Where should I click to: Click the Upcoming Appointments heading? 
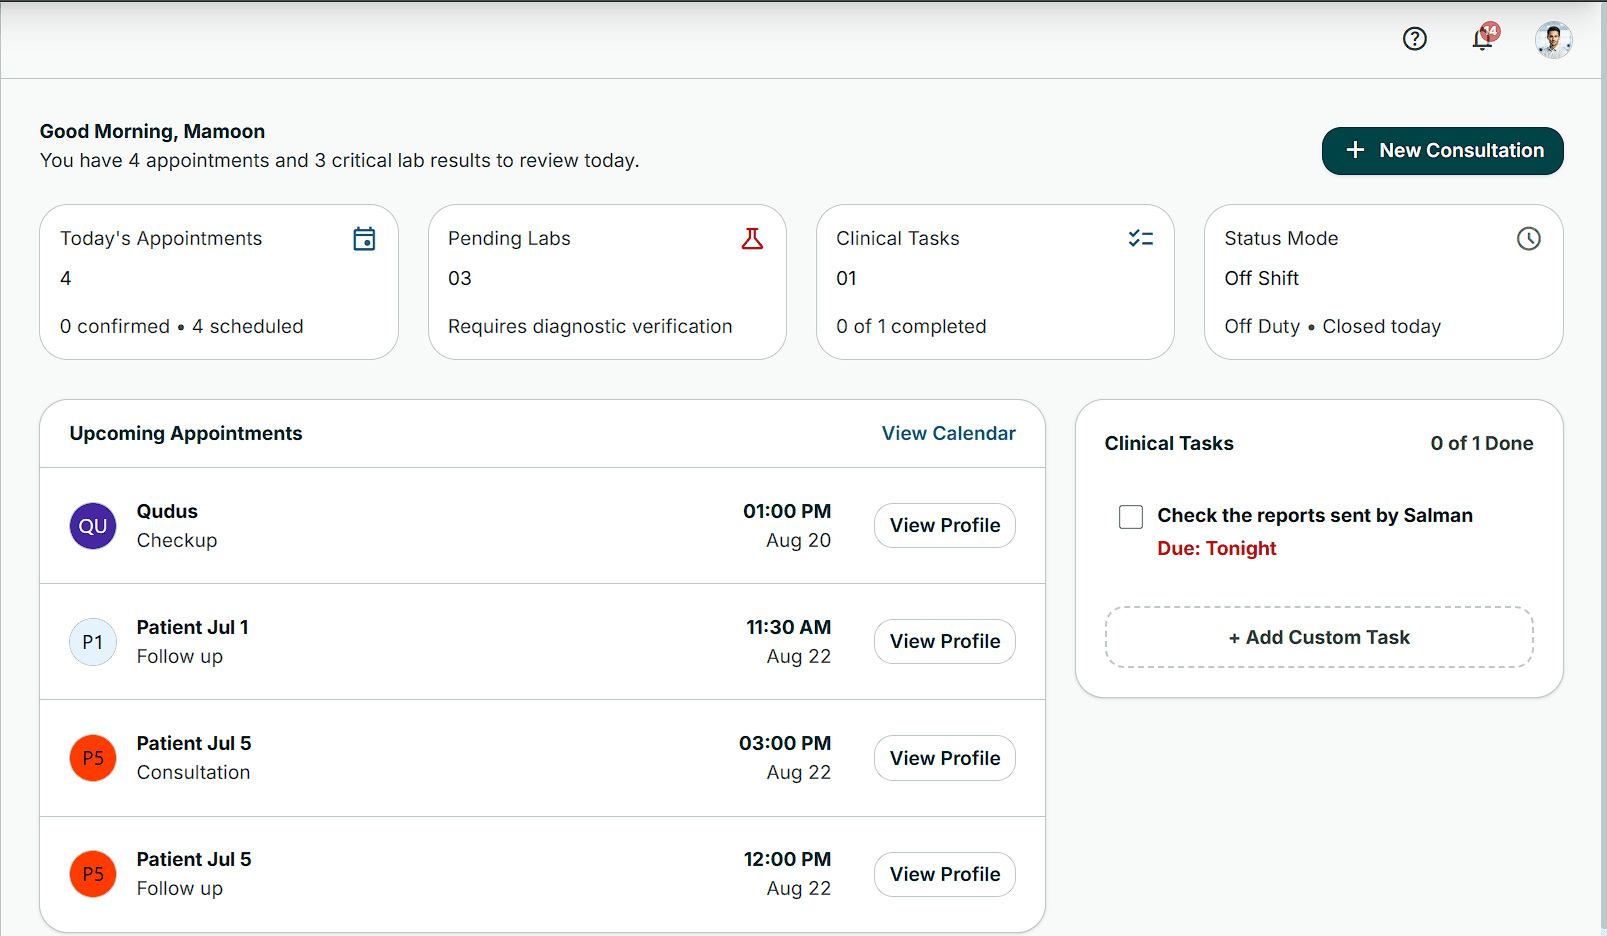click(x=186, y=433)
